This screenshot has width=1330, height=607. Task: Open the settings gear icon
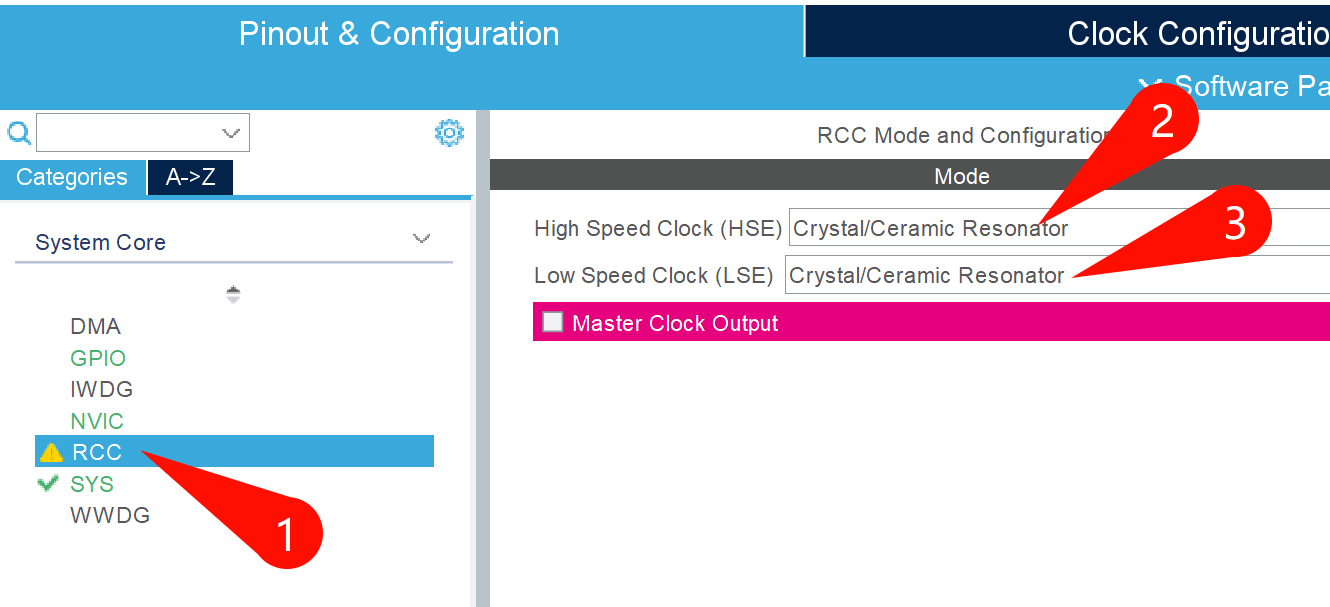[449, 133]
